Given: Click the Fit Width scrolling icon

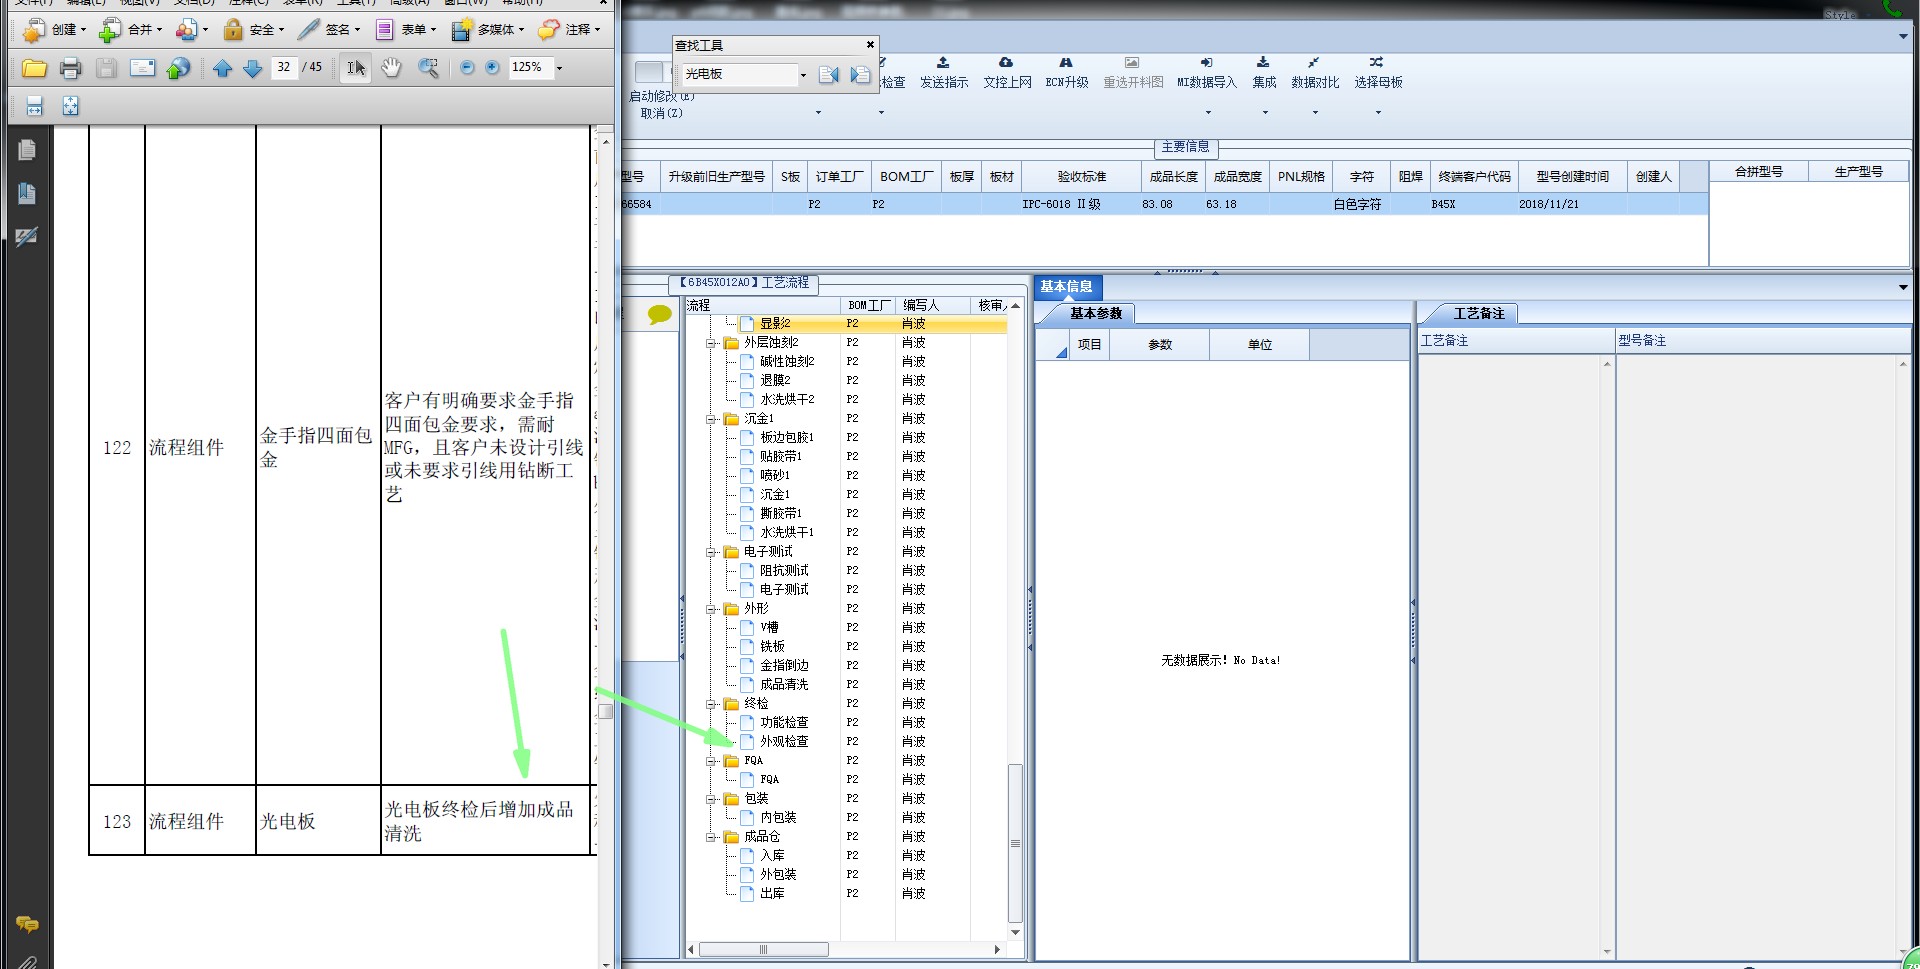Looking at the screenshot, I should [x=34, y=106].
